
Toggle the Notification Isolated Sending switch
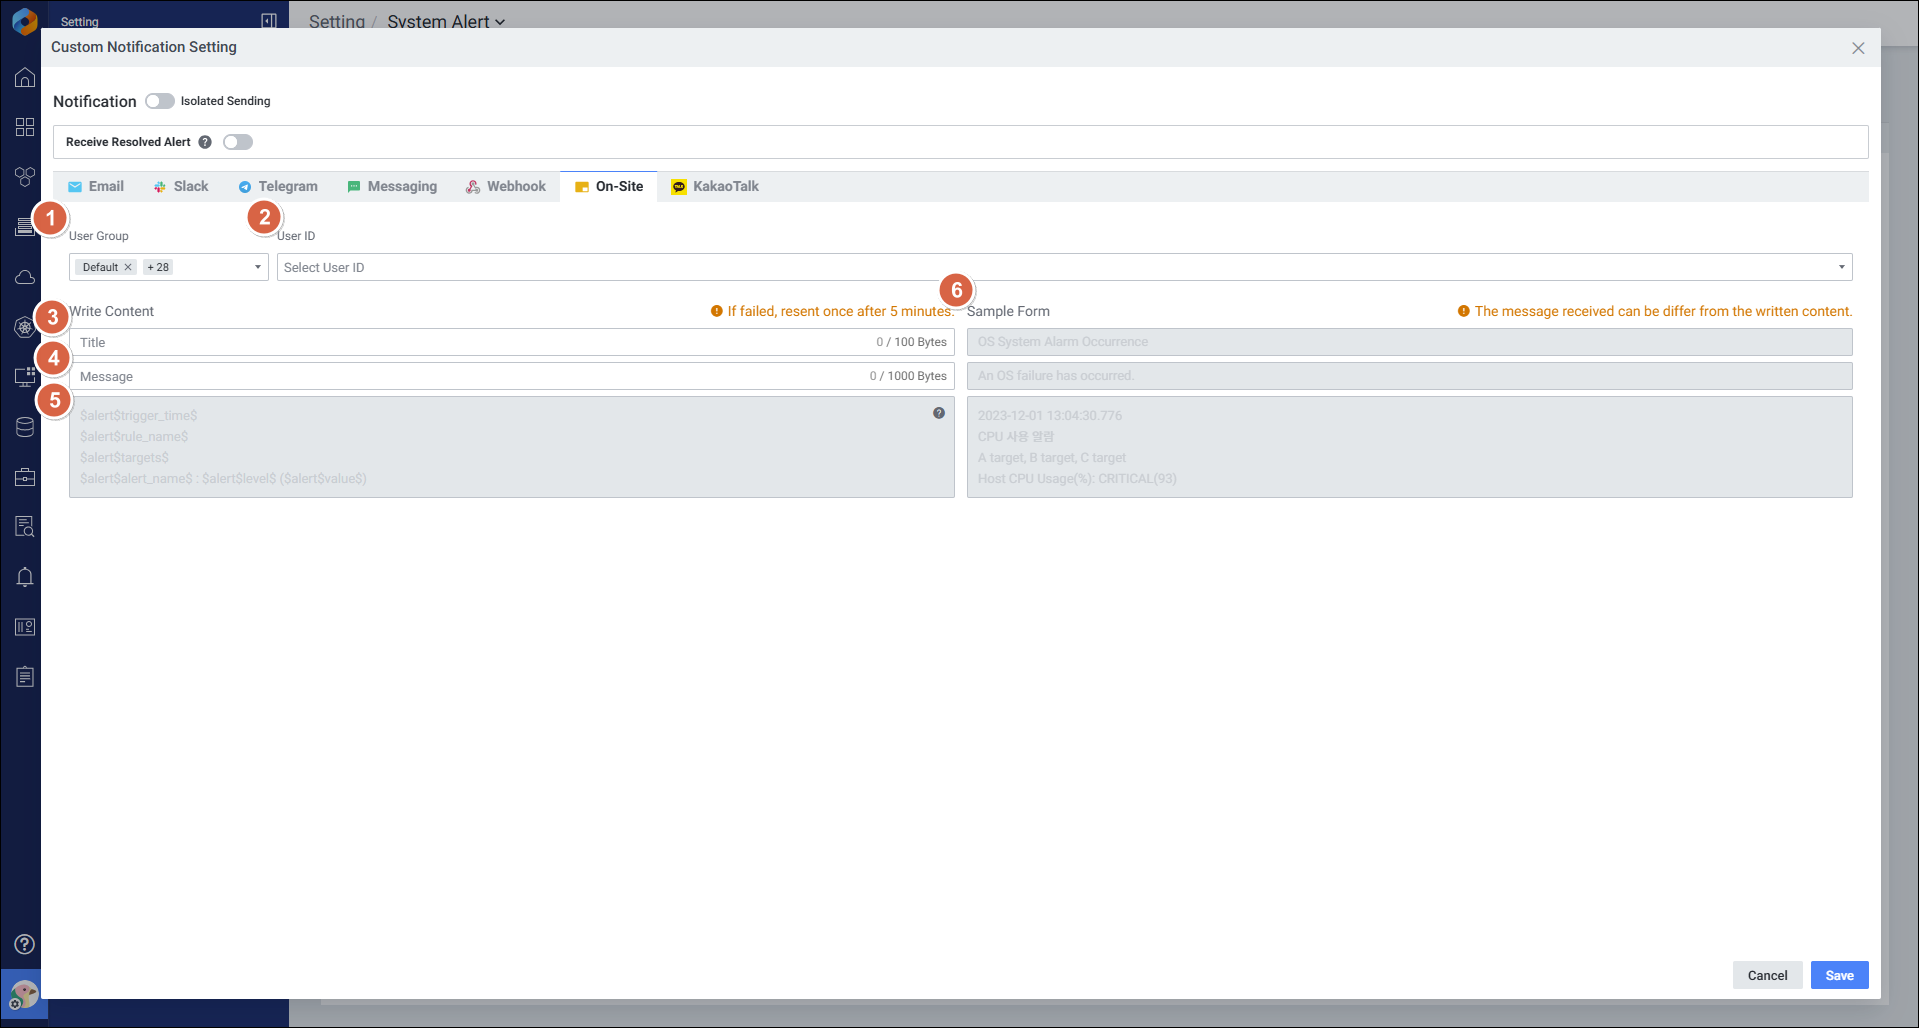point(159,101)
